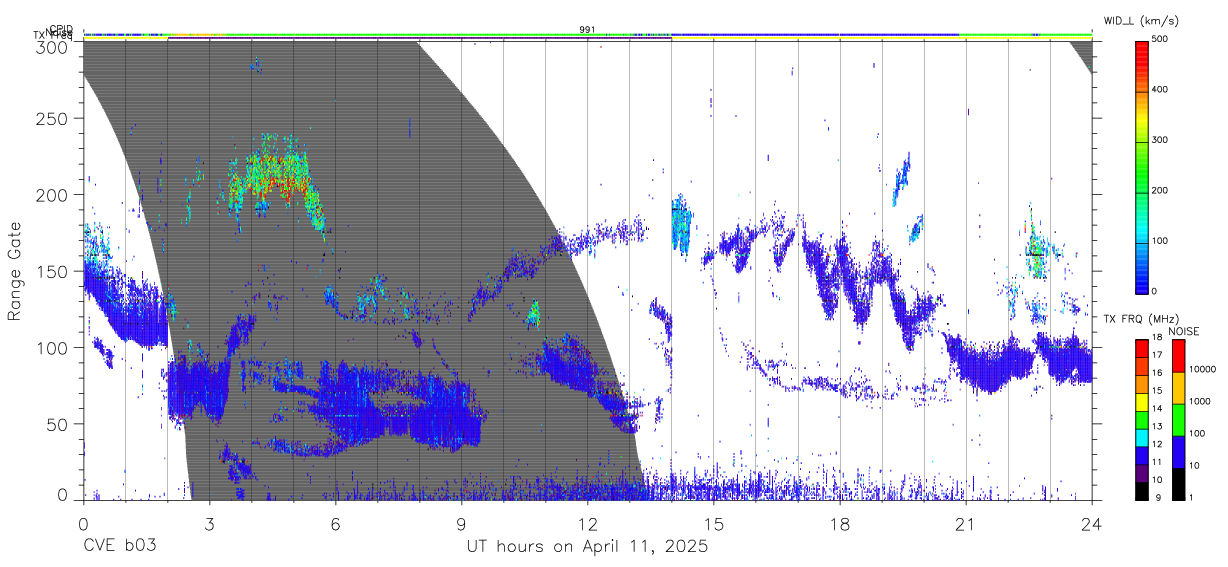Click the 400 tick on the width color bar
This screenshot has width=1228, height=567.
click(1160, 90)
